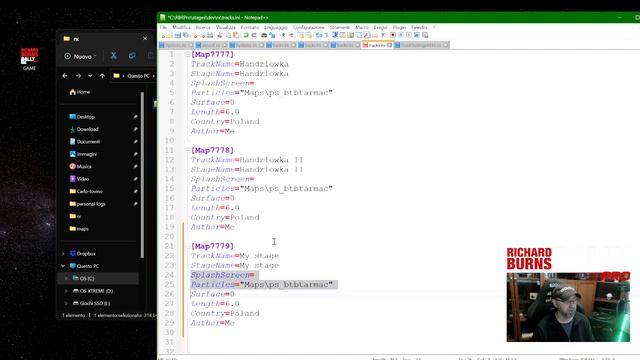Viewport: 640px width, 360px height.
Task: Expand the OS XTREME (D:) drive node
Action: pyautogui.click(x=66, y=291)
